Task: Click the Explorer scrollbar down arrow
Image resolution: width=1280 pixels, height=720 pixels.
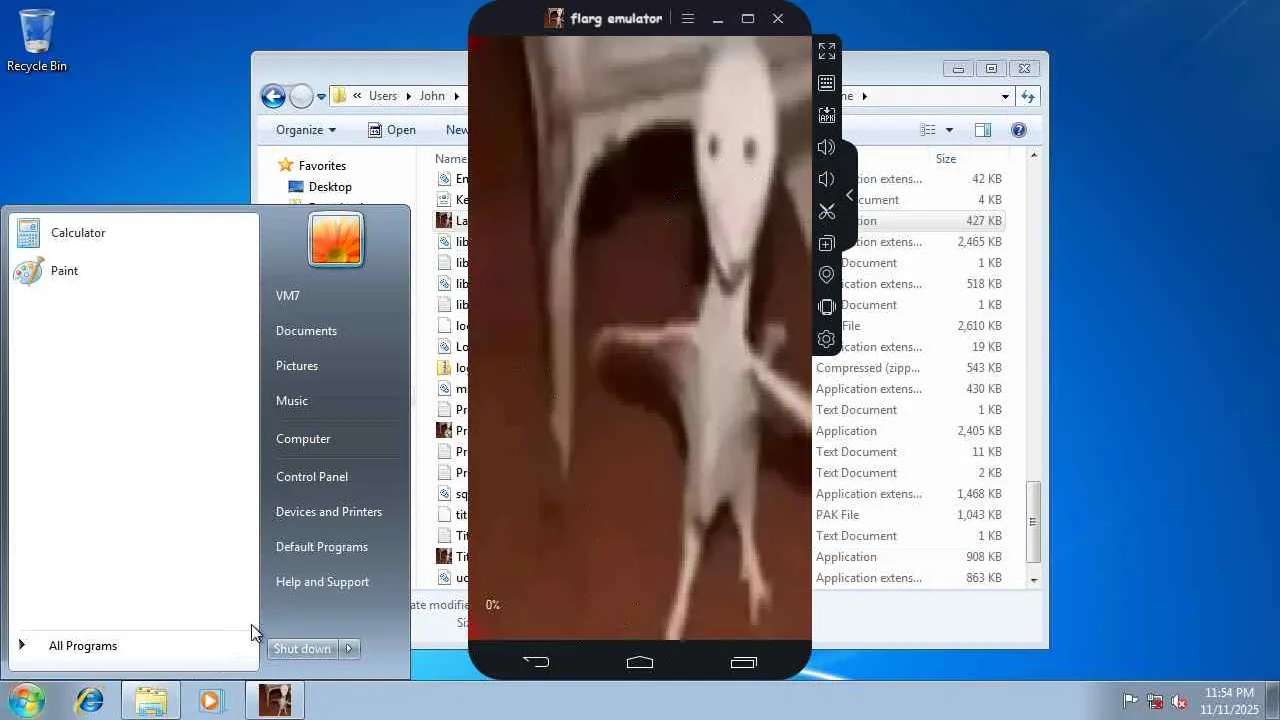Action: (1033, 580)
